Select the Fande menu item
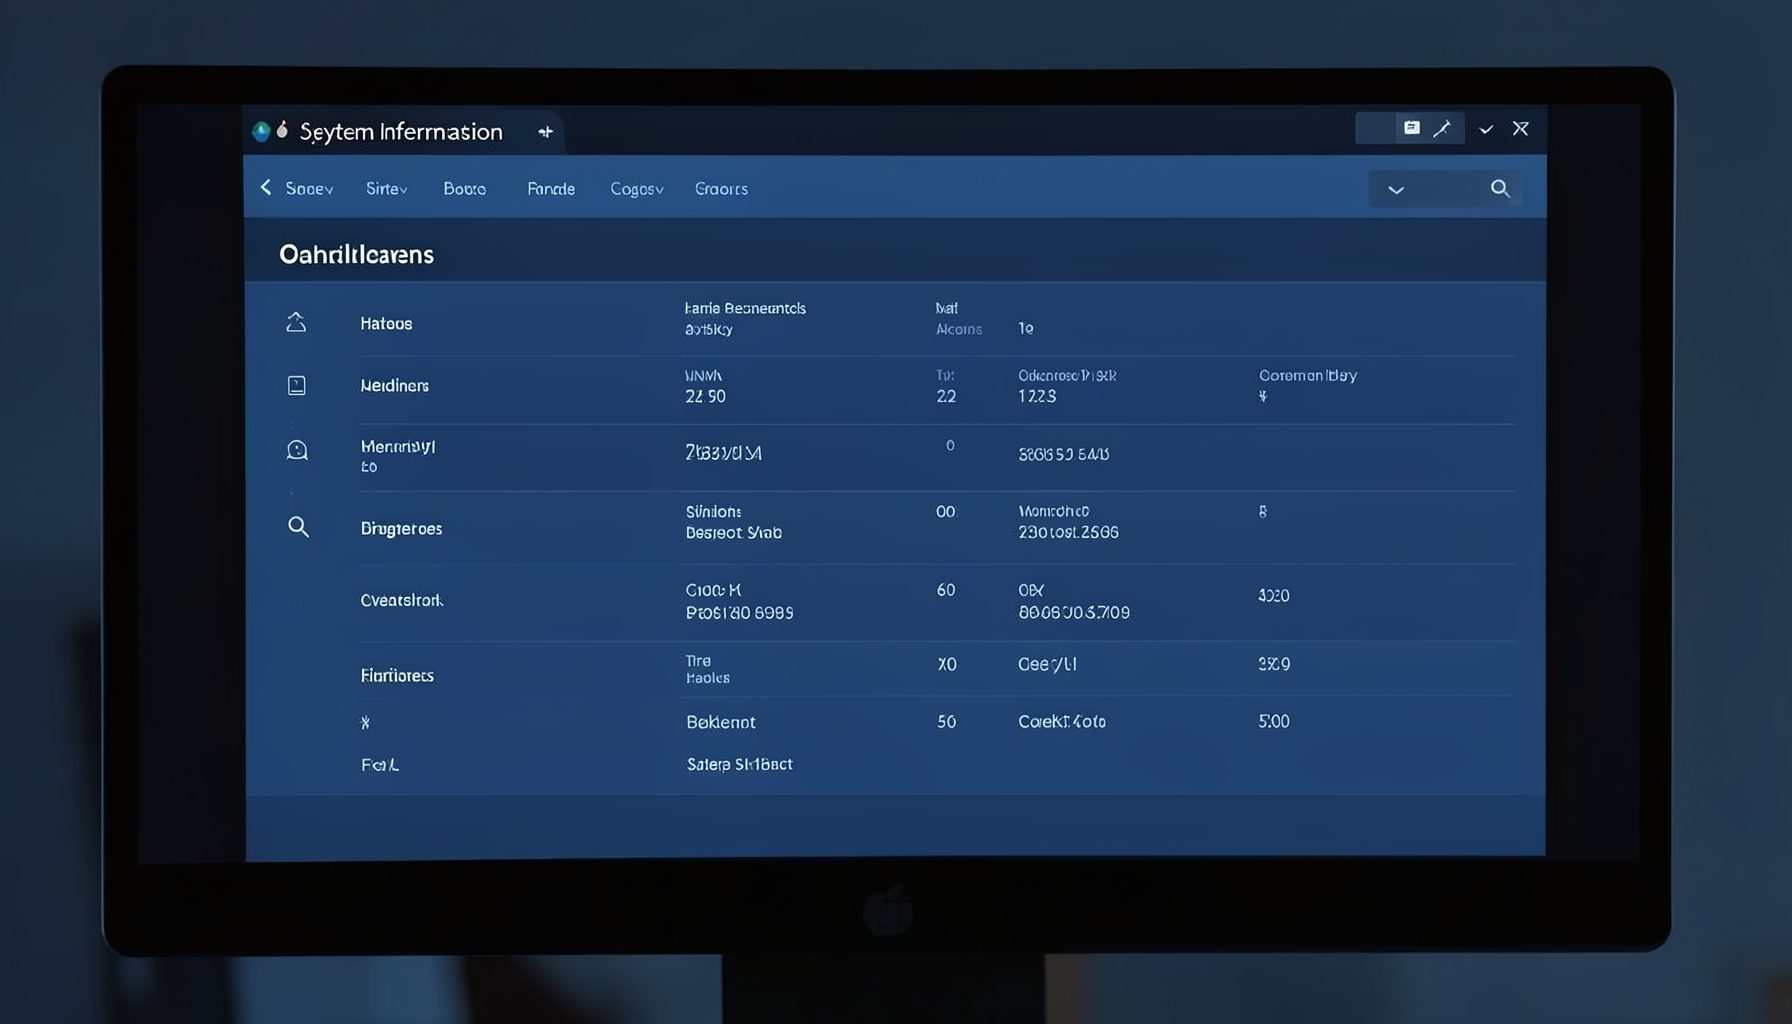This screenshot has height=1024, width=1792. coord(551,188)
